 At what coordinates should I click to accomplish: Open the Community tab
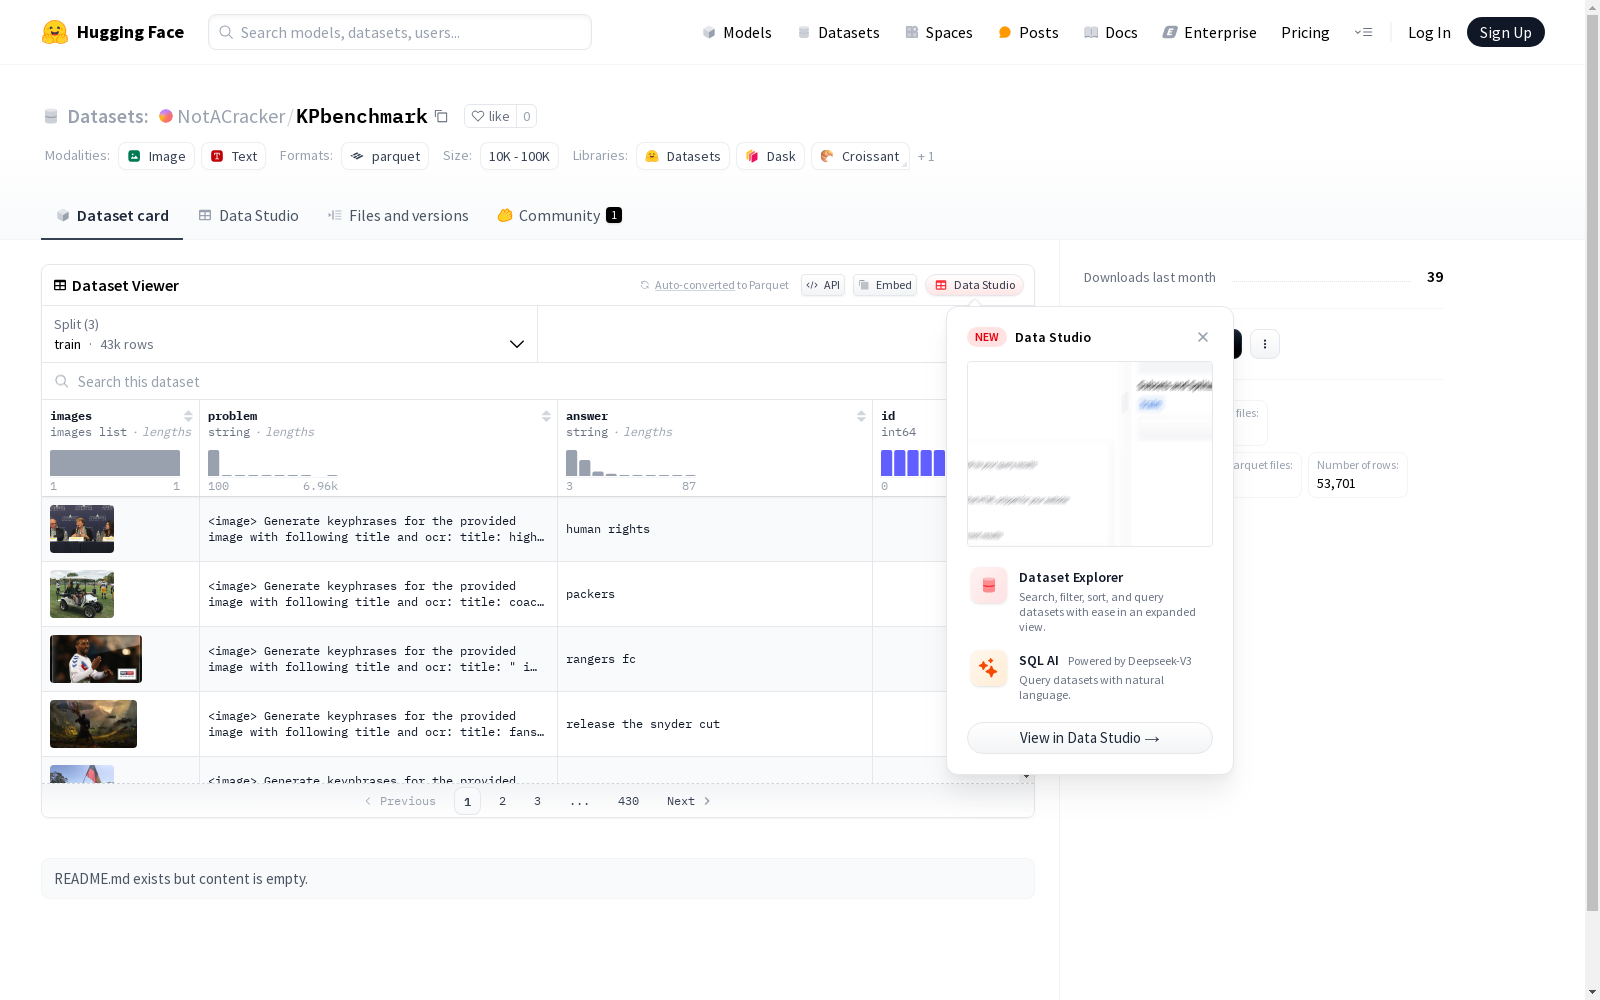click(x=559, y=216)
